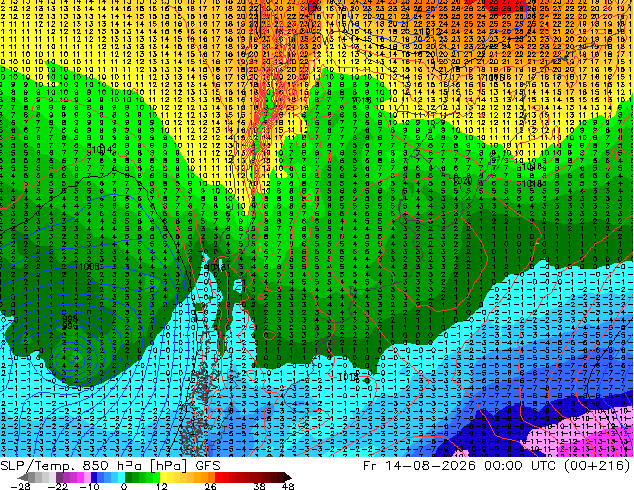634x490 pixels.
Task: Click the '26' legend value
Action: [210, 486]
